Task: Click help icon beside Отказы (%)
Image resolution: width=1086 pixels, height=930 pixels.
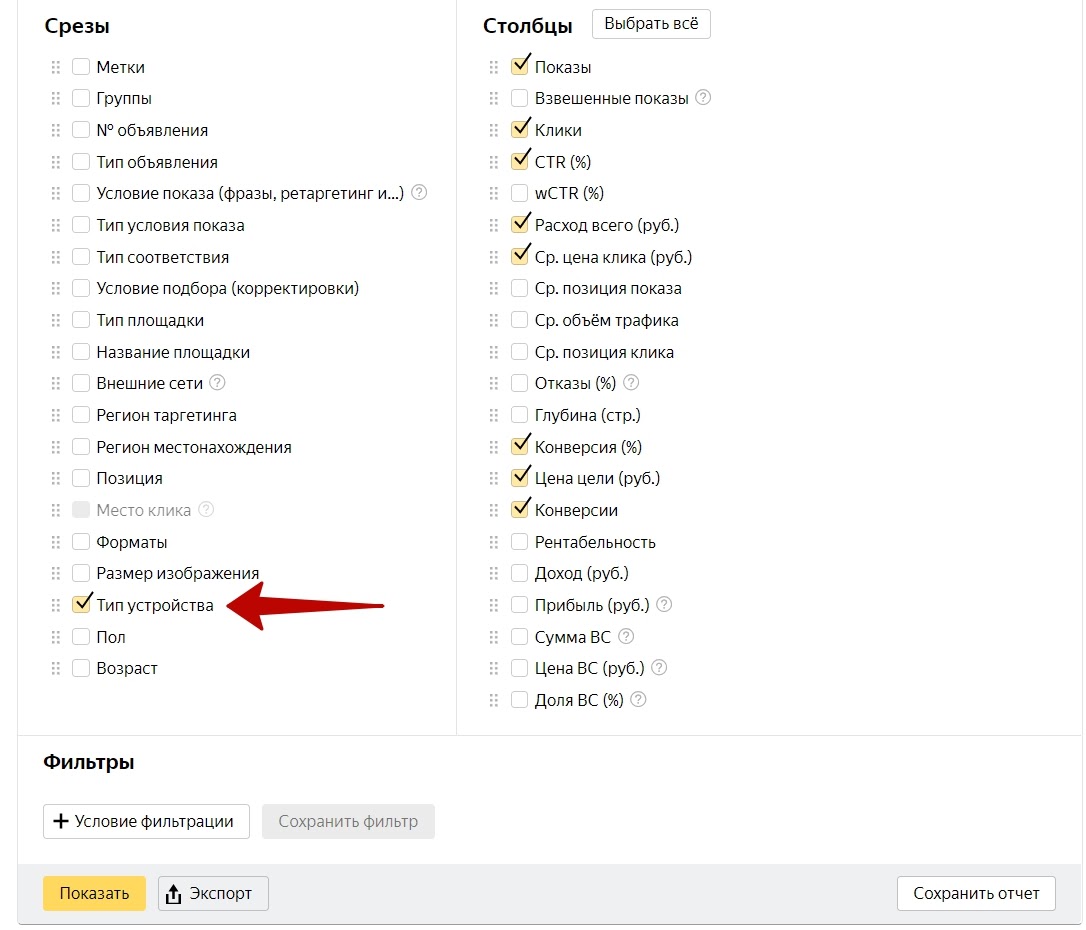Action: coord(631,383)
